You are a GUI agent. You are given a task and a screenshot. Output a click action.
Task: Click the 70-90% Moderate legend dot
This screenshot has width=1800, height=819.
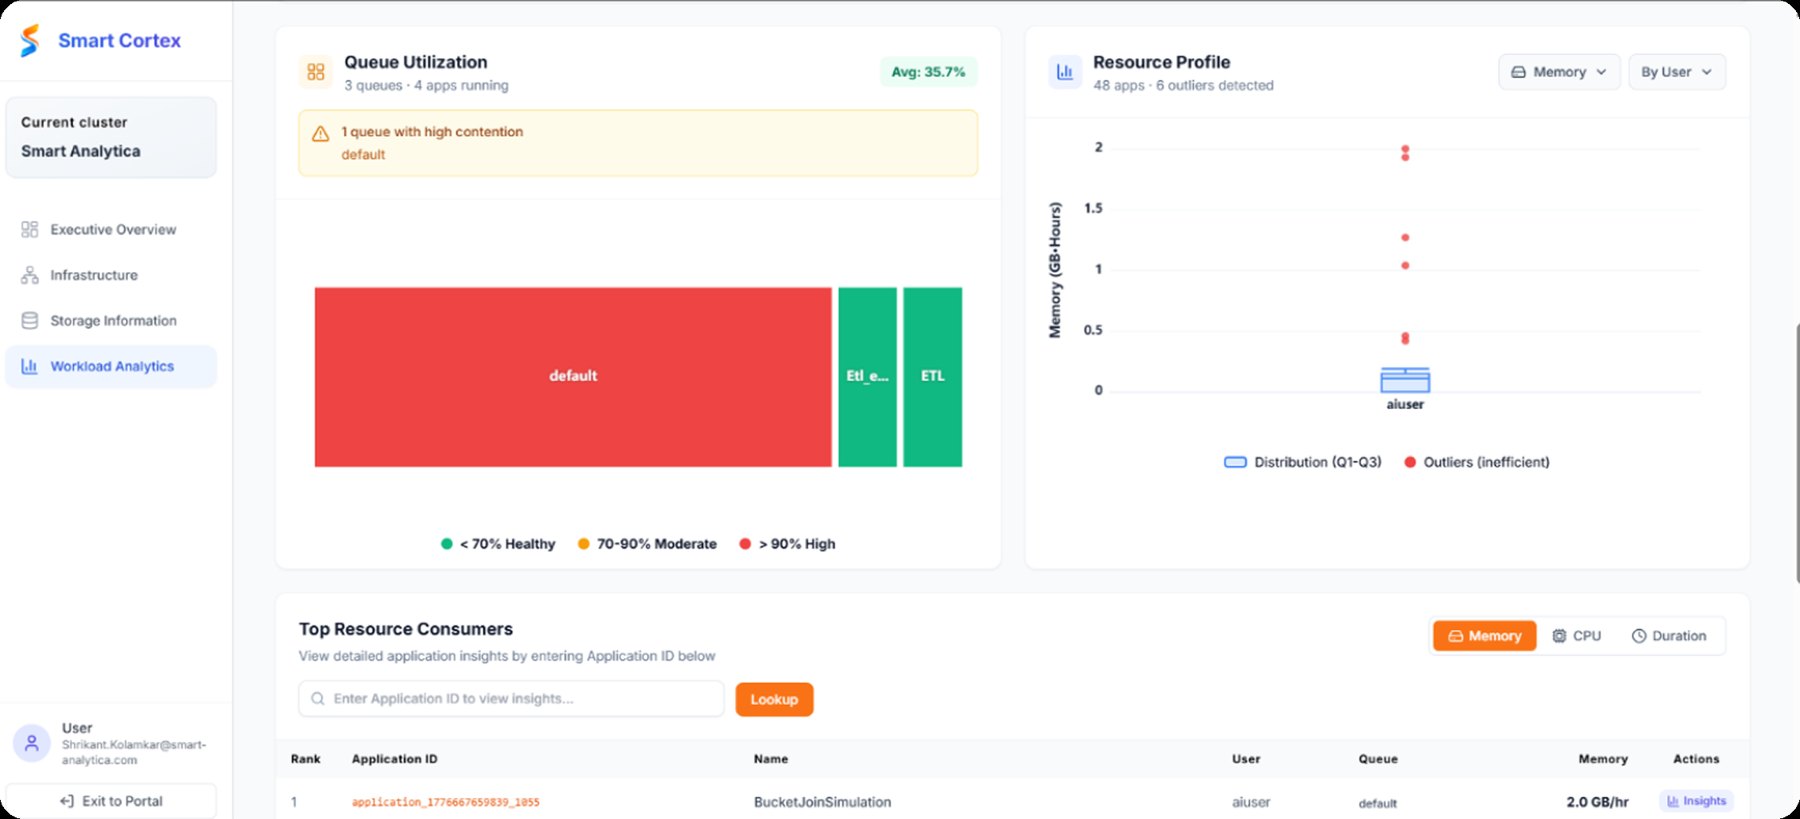click(x=584, y=544)
